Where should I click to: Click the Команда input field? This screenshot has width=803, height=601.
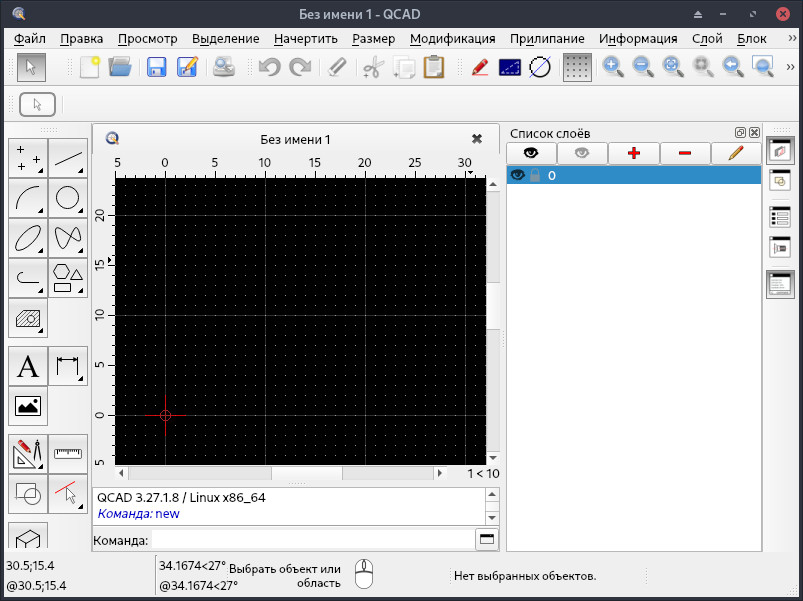312,540
